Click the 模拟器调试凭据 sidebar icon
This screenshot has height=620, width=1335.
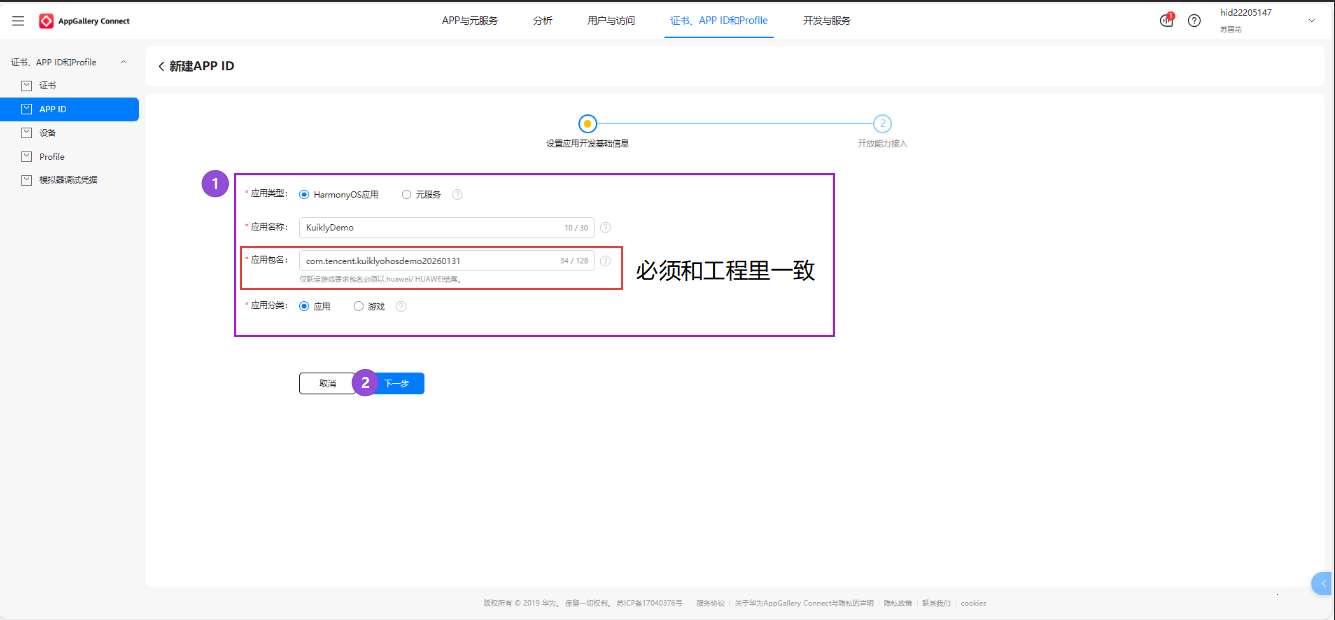[27, 180]
